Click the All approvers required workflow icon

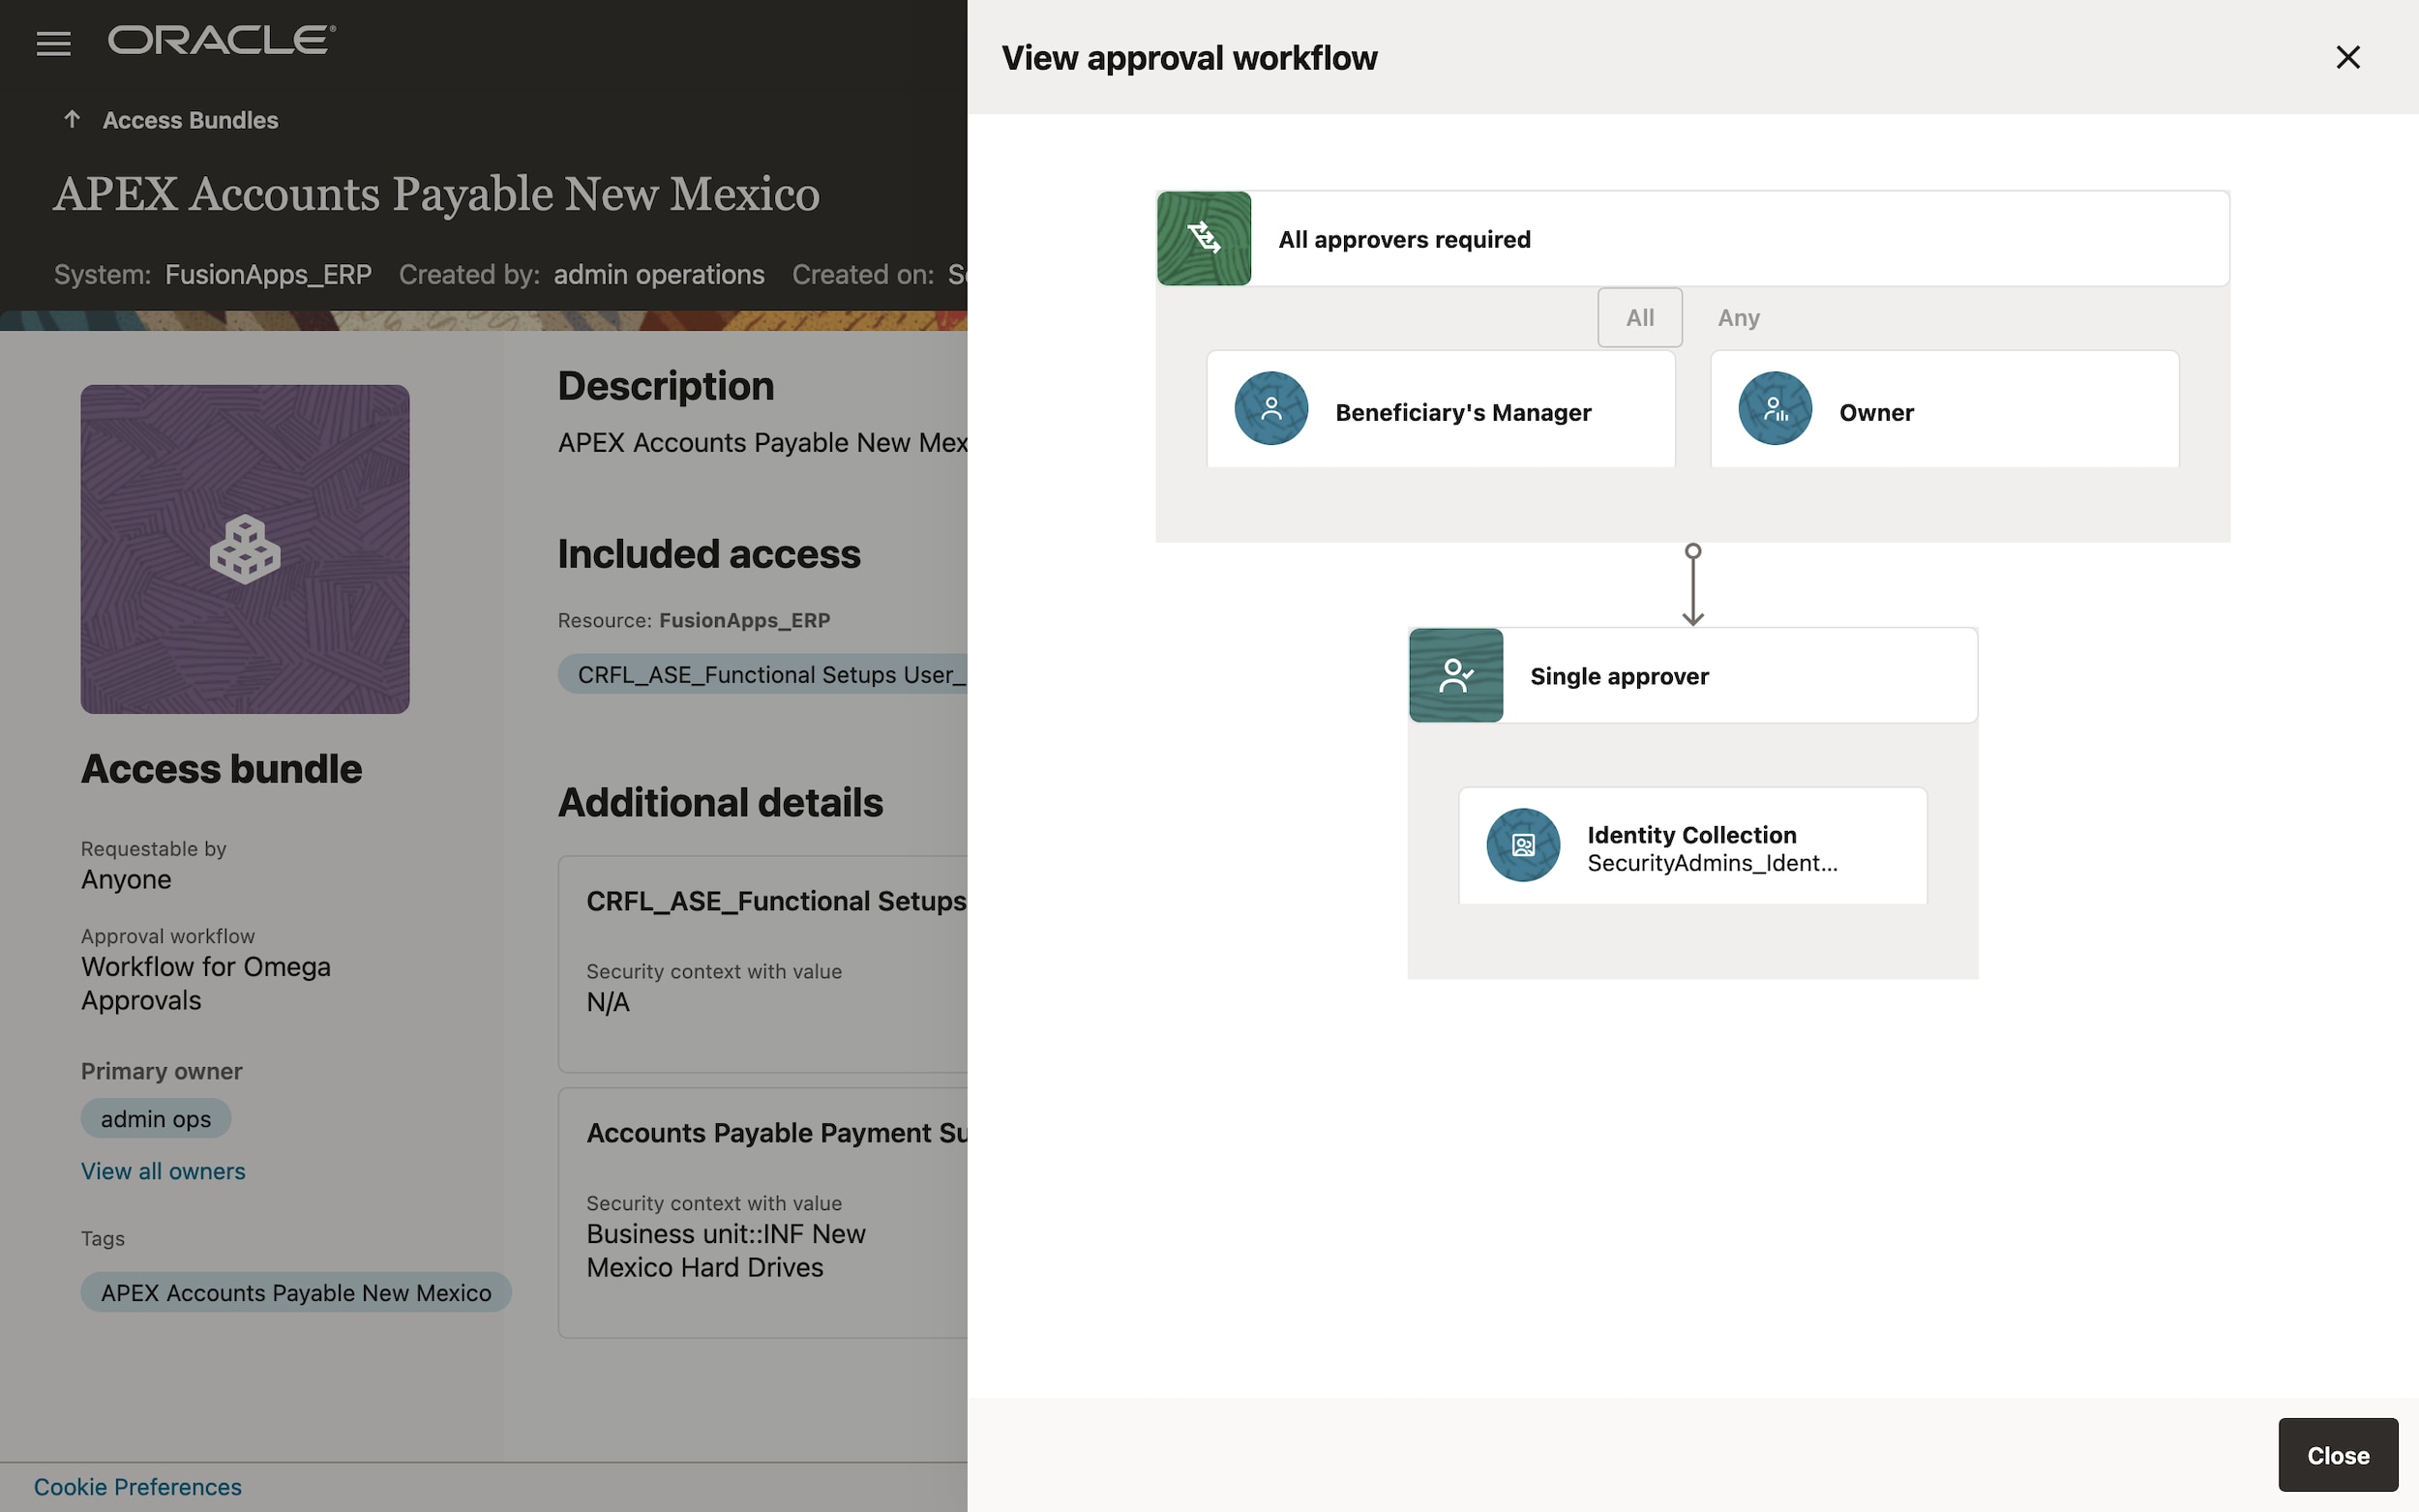click(x=1203, y=238)
